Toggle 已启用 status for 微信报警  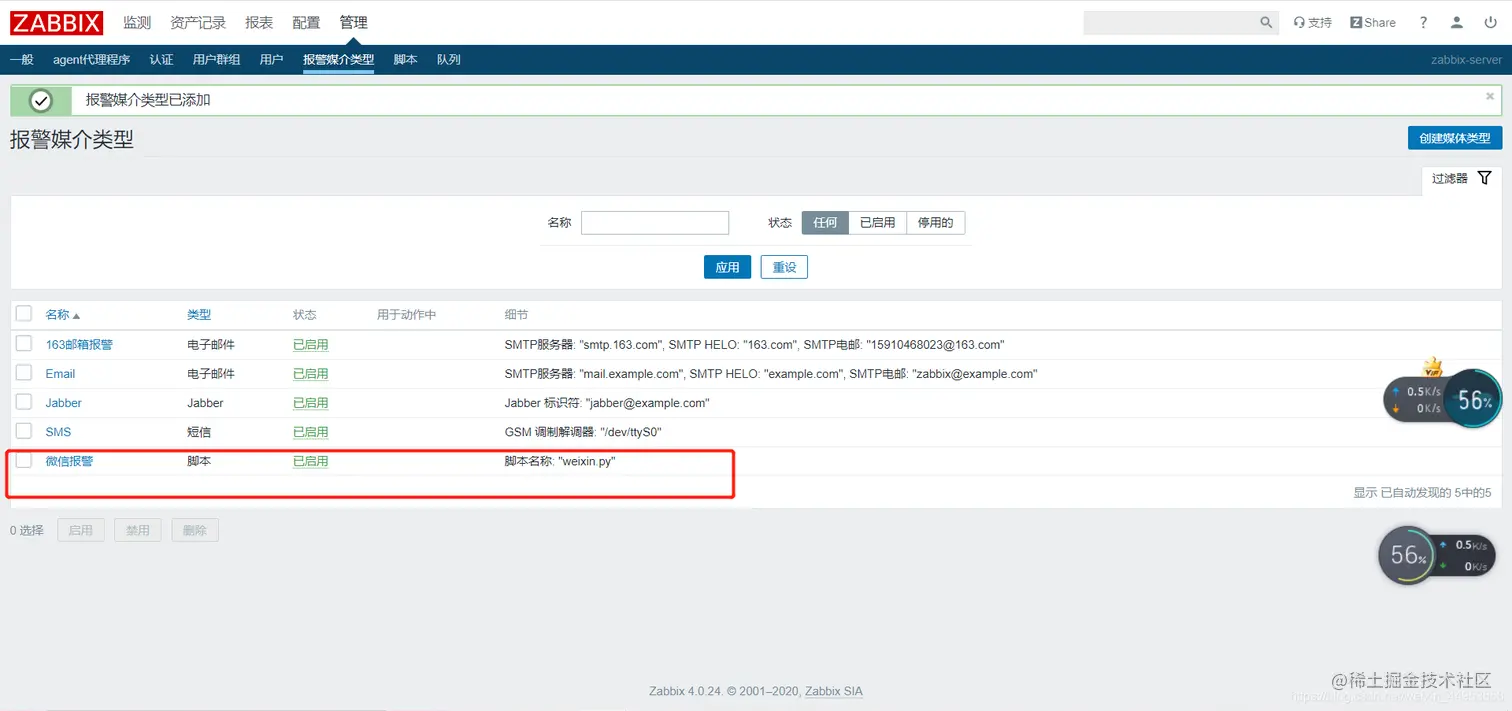311,461
